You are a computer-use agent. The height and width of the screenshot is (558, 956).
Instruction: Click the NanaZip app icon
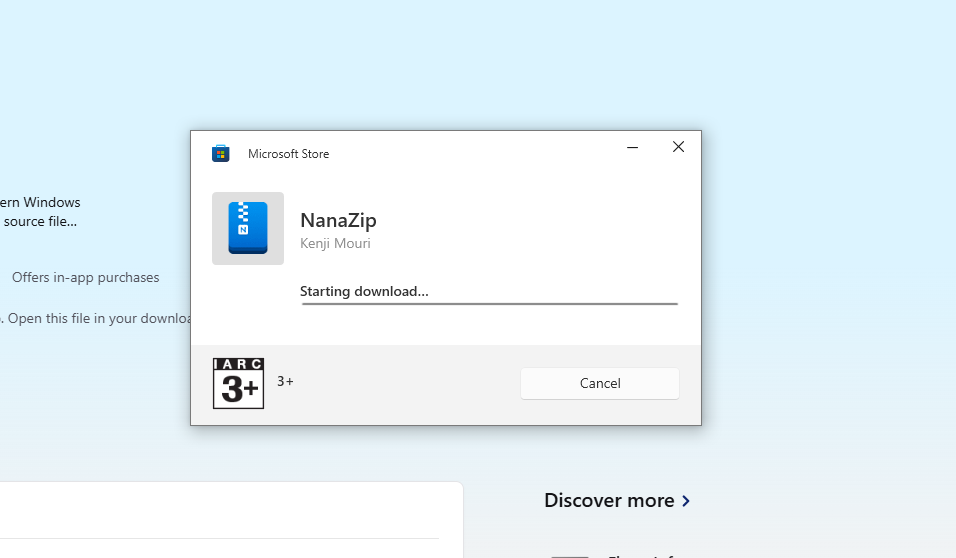pos(248,228)
